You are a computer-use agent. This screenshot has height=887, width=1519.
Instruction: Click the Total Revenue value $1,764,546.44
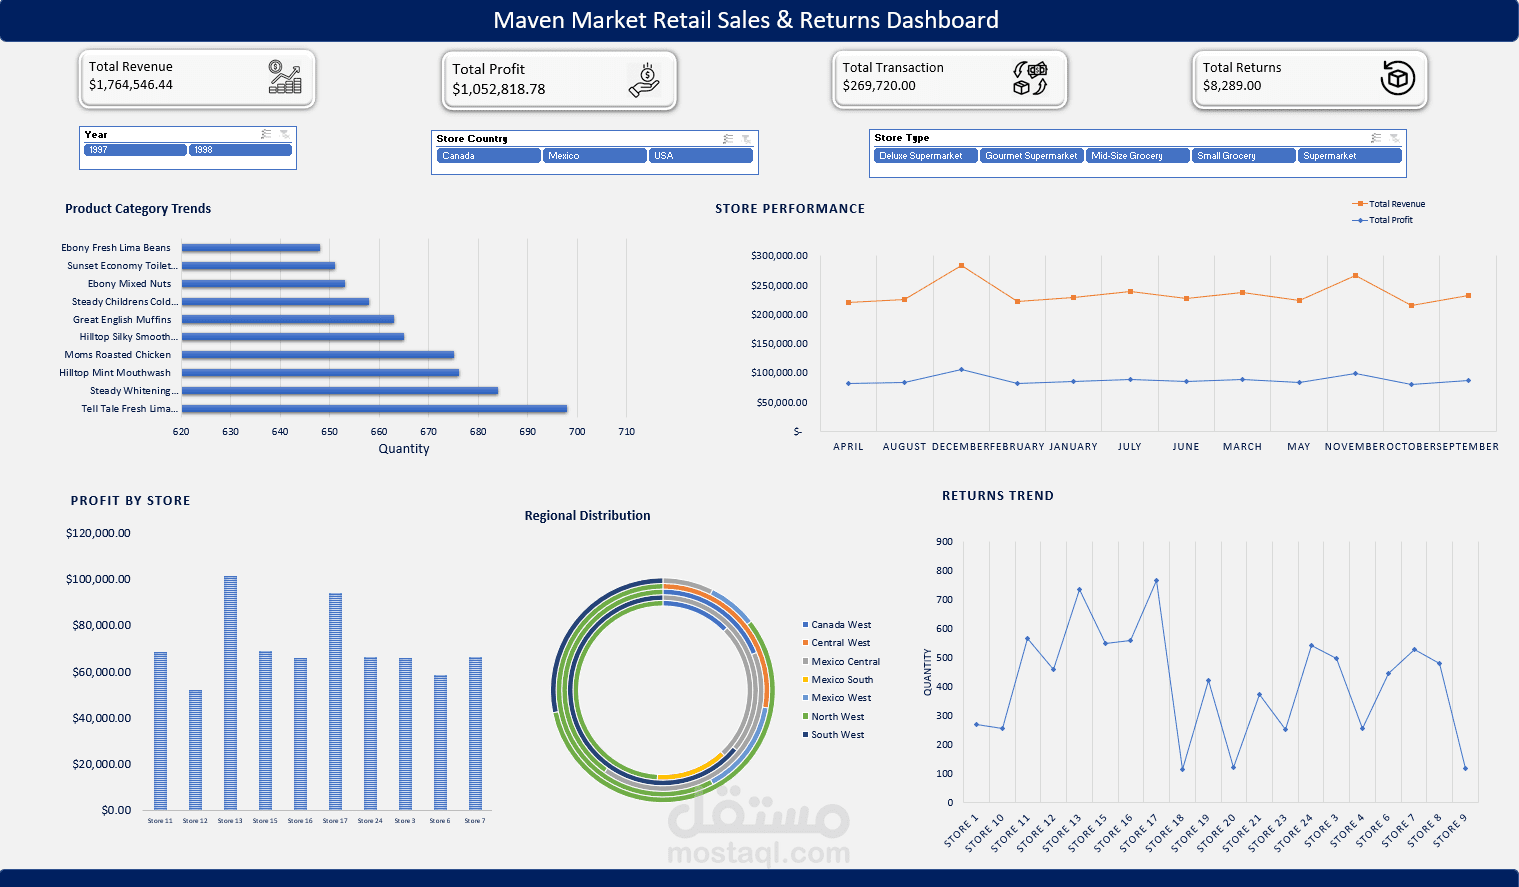pyautogui.click(x=131, y=85)
